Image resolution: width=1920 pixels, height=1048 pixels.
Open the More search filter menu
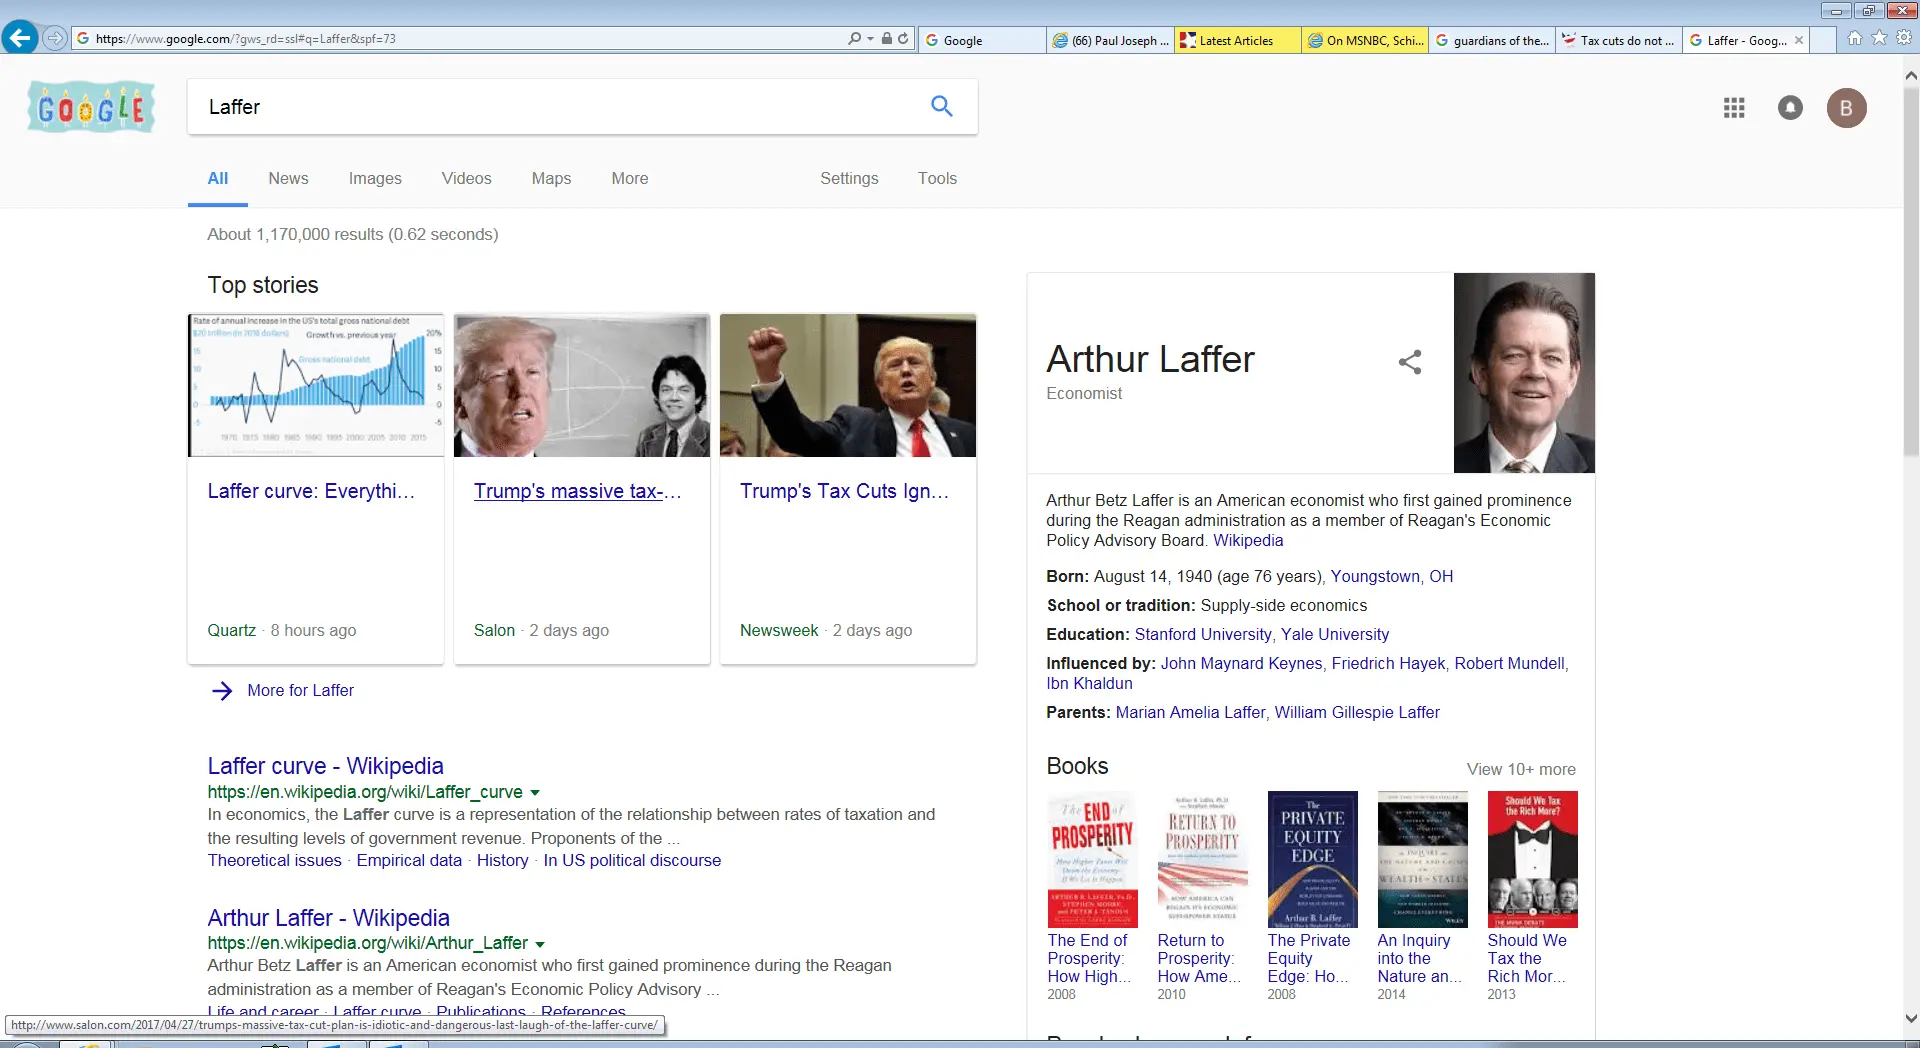(629, 178)
